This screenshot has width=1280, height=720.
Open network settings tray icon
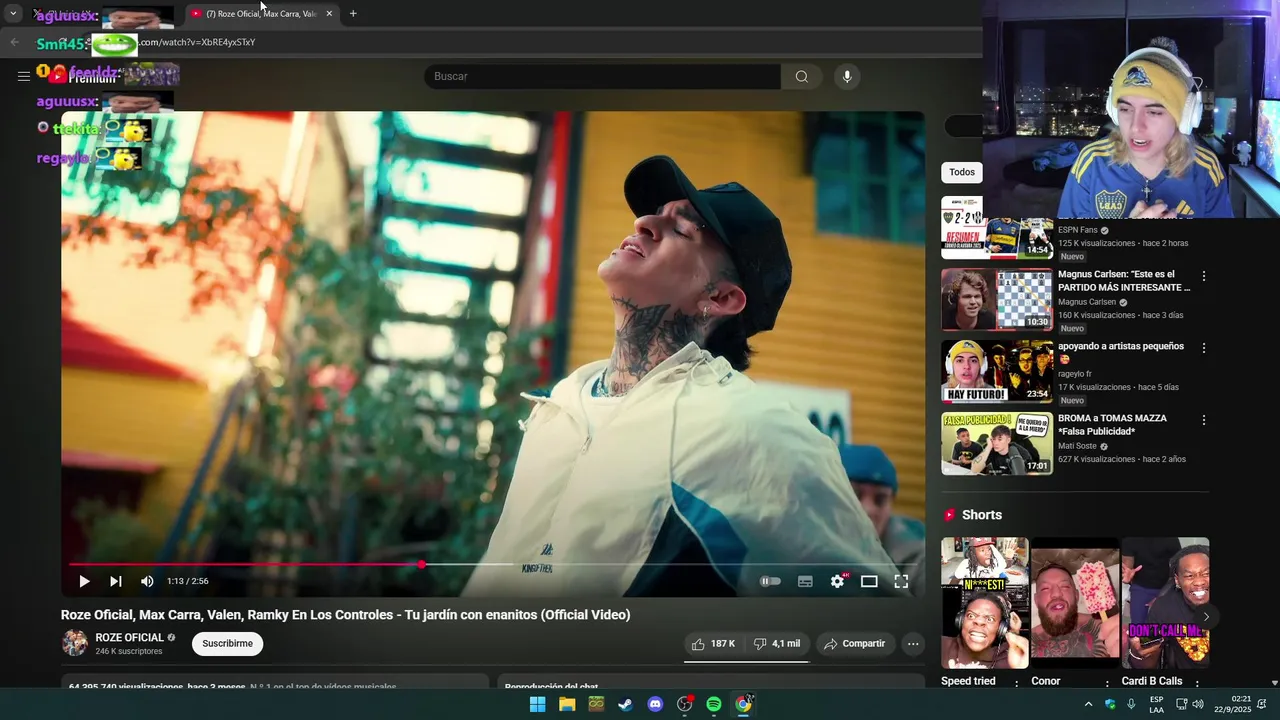coord(1181,704)
